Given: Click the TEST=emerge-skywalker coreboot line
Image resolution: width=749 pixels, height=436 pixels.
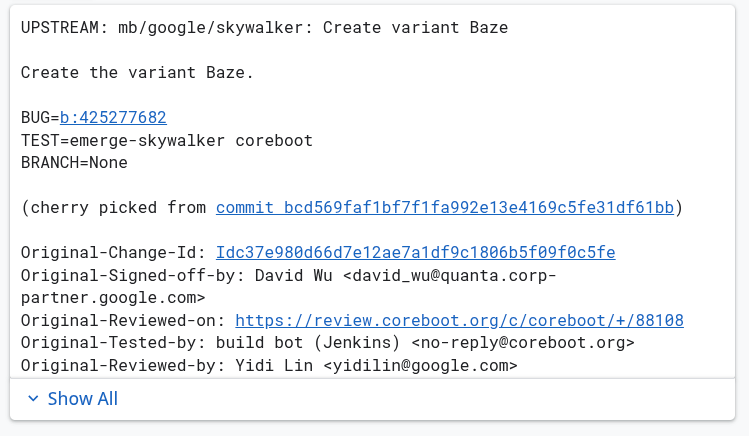Looking at the screenshot, I should (167, 140).
